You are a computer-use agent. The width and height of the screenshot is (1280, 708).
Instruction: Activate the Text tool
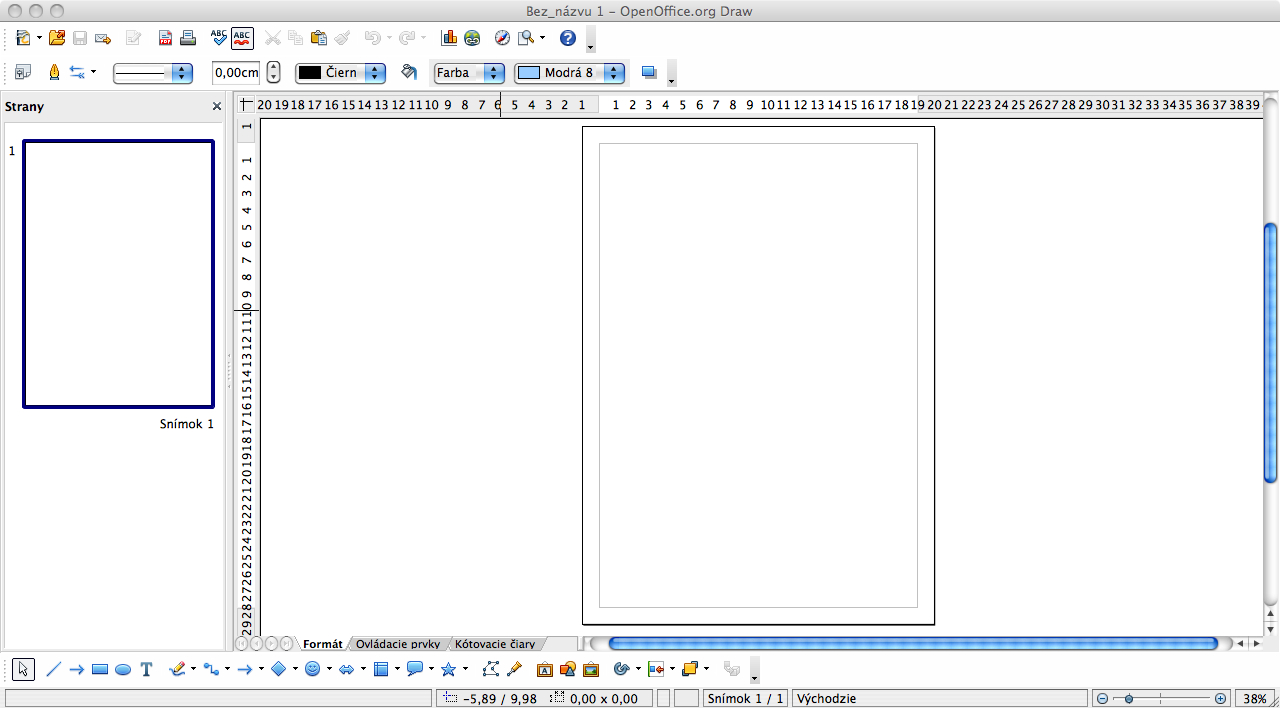click(146, 669)
